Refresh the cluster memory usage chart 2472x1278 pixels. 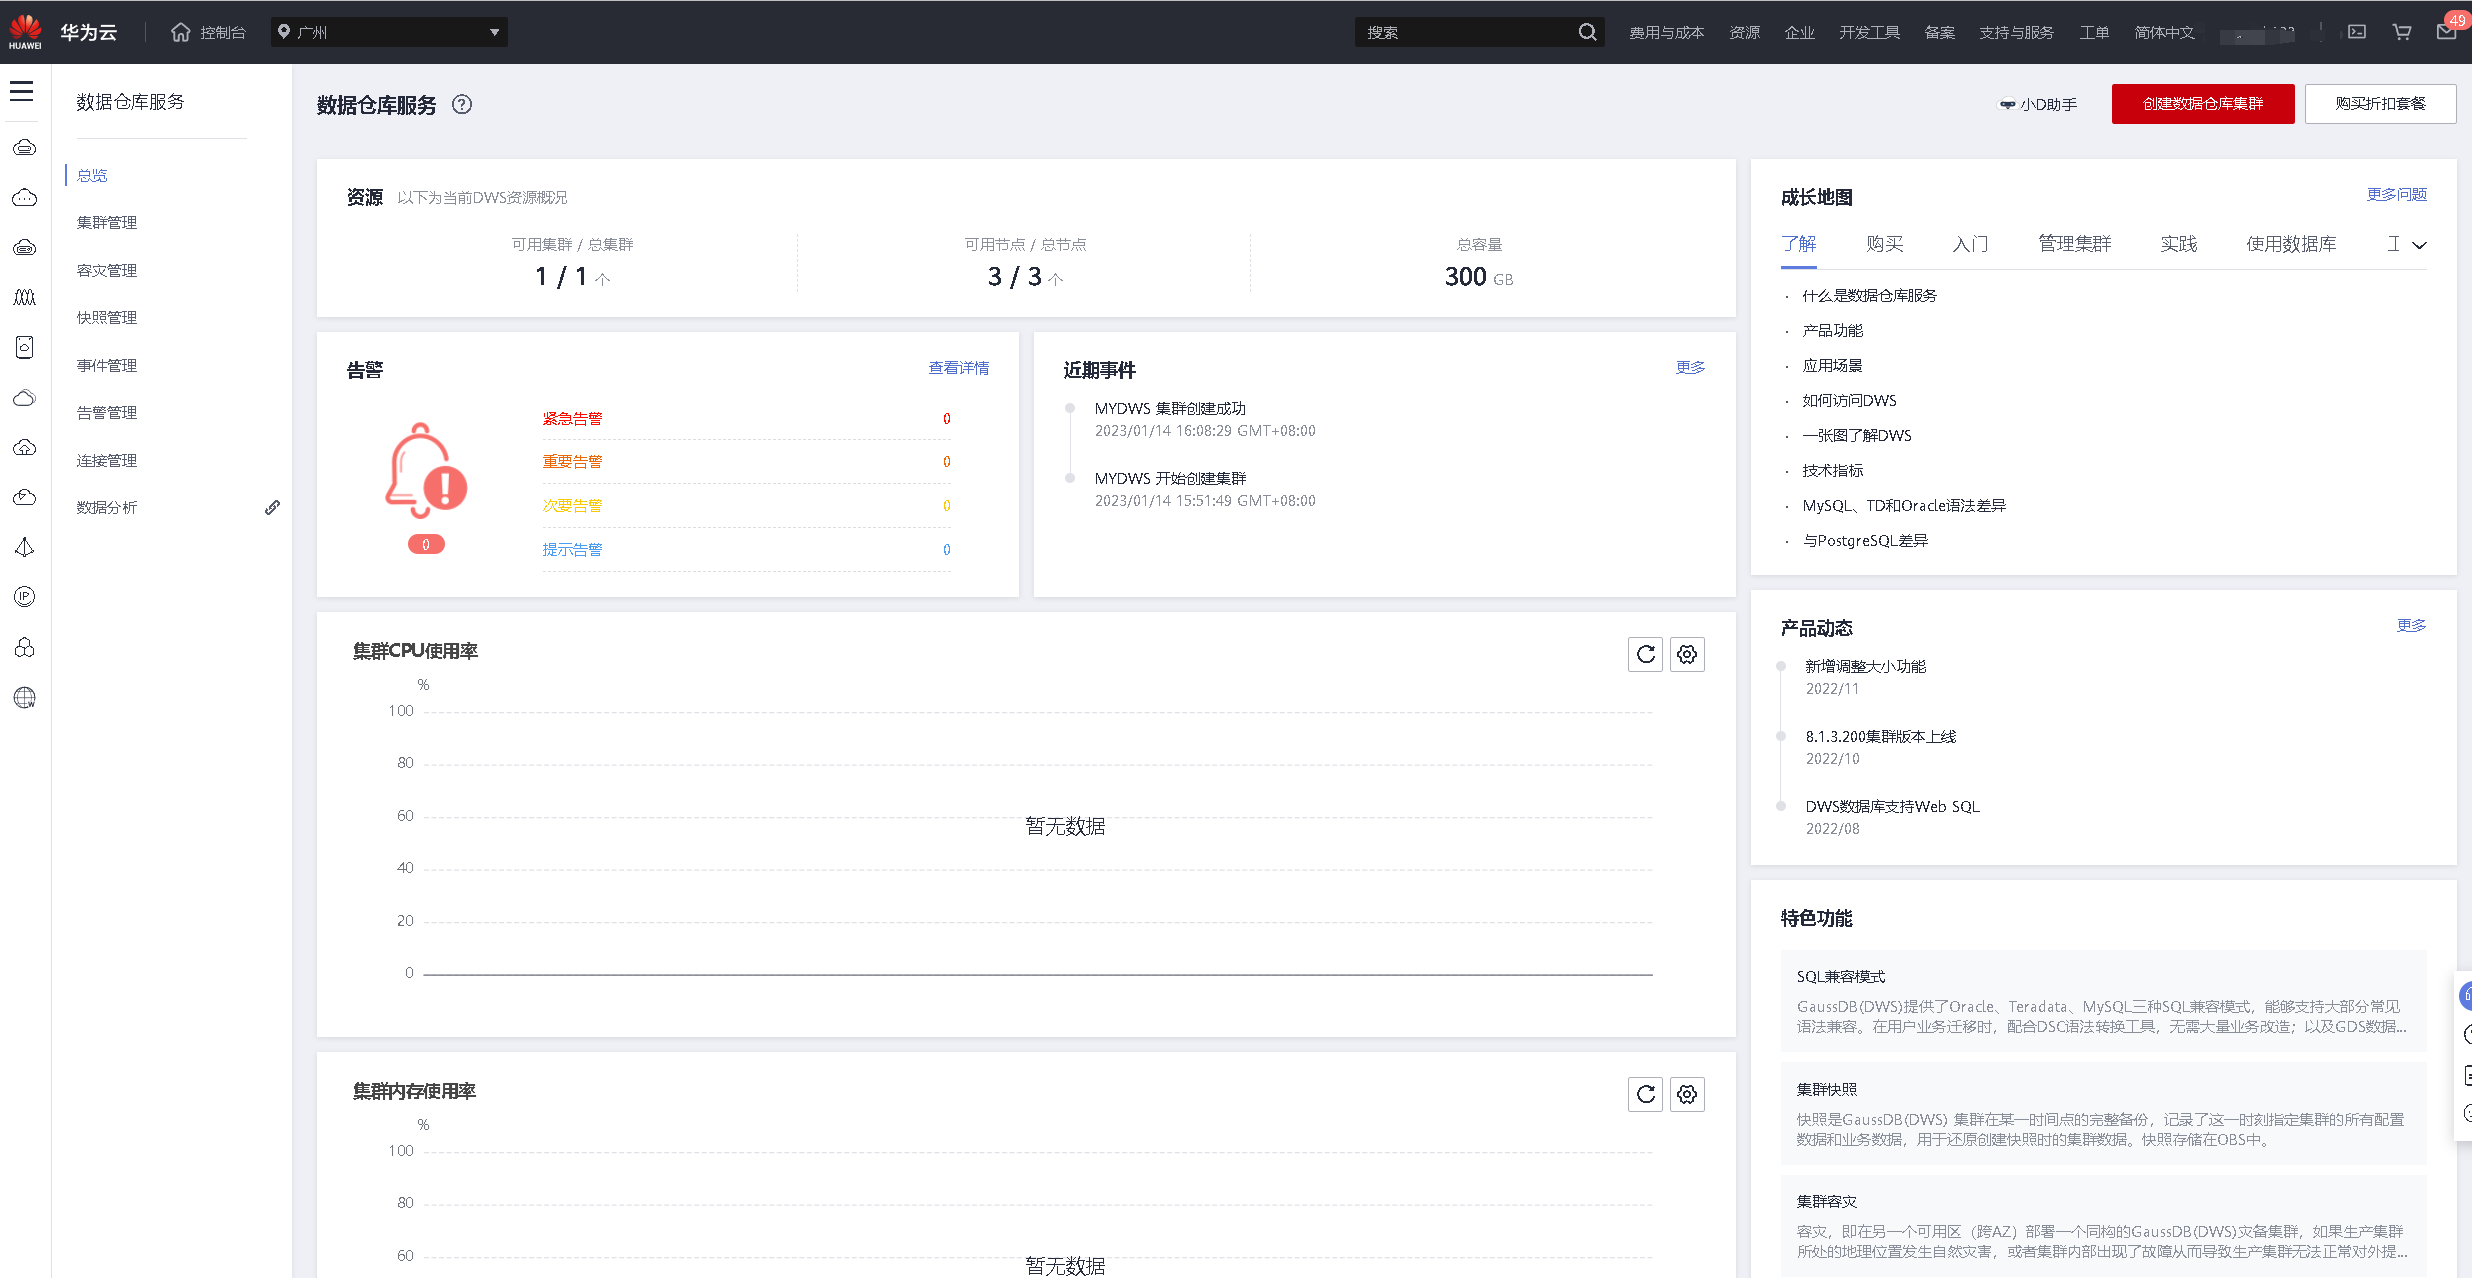coord(1645,1095)
